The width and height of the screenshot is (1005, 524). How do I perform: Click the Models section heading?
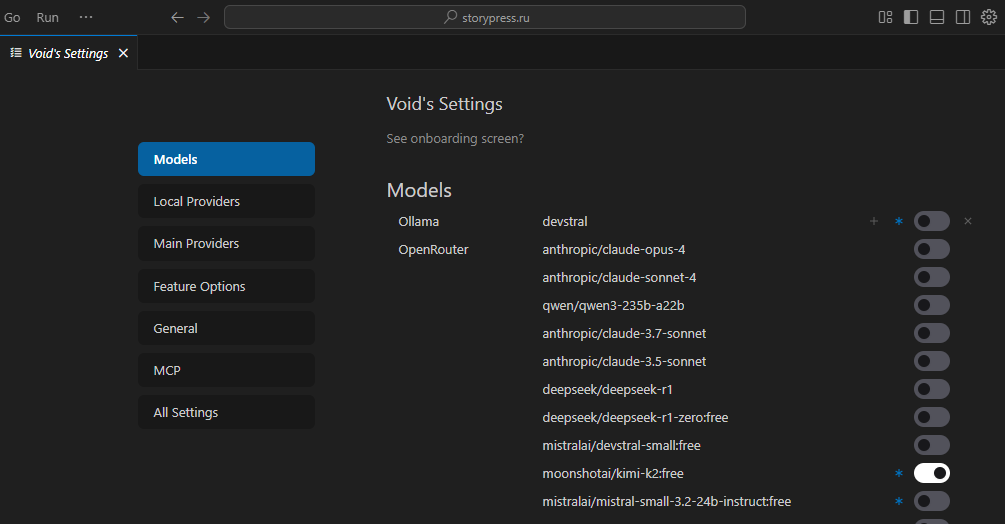[x=419, y=190]
